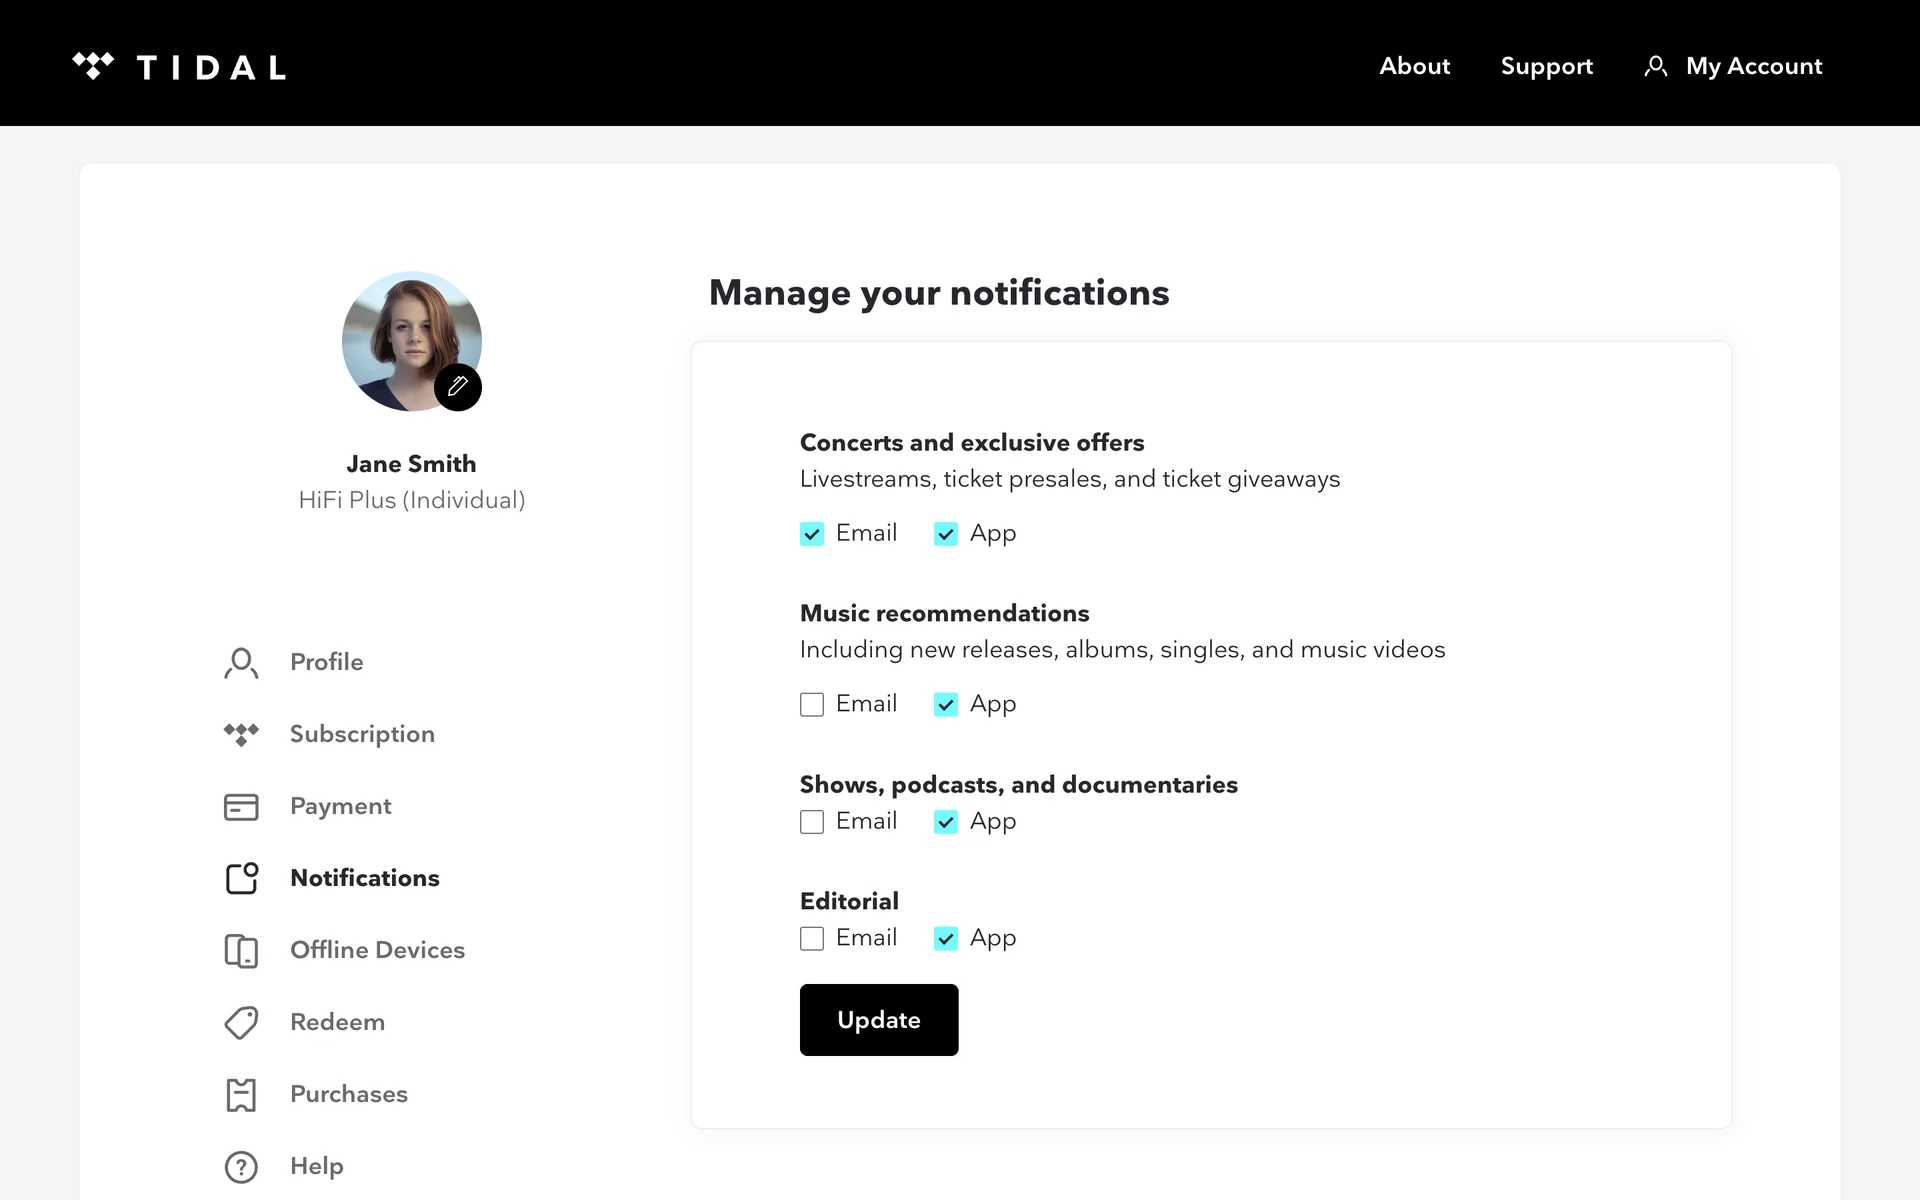Enable Email for Music recommendations

(x=812, y=705)
